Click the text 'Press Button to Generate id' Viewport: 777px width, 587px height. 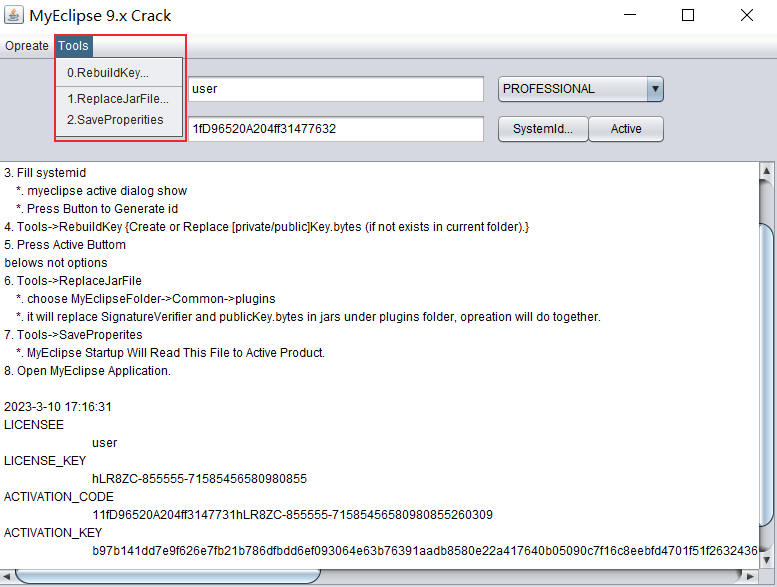(102, 209)
